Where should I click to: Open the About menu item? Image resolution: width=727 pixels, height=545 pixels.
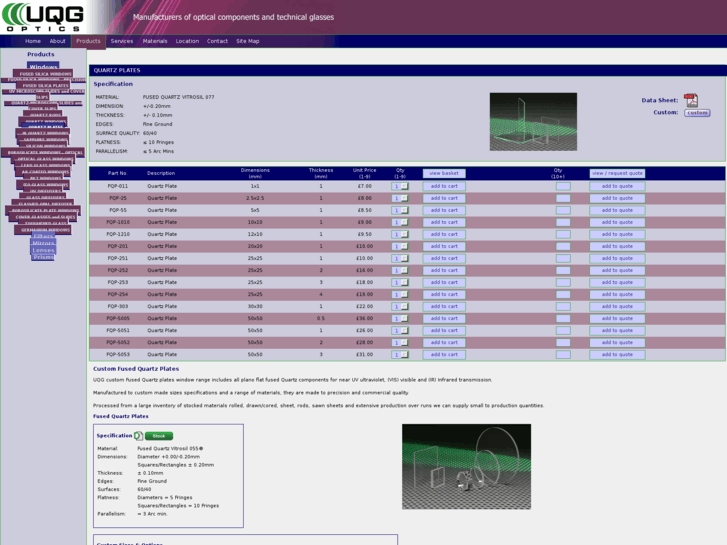coord(57,41)
